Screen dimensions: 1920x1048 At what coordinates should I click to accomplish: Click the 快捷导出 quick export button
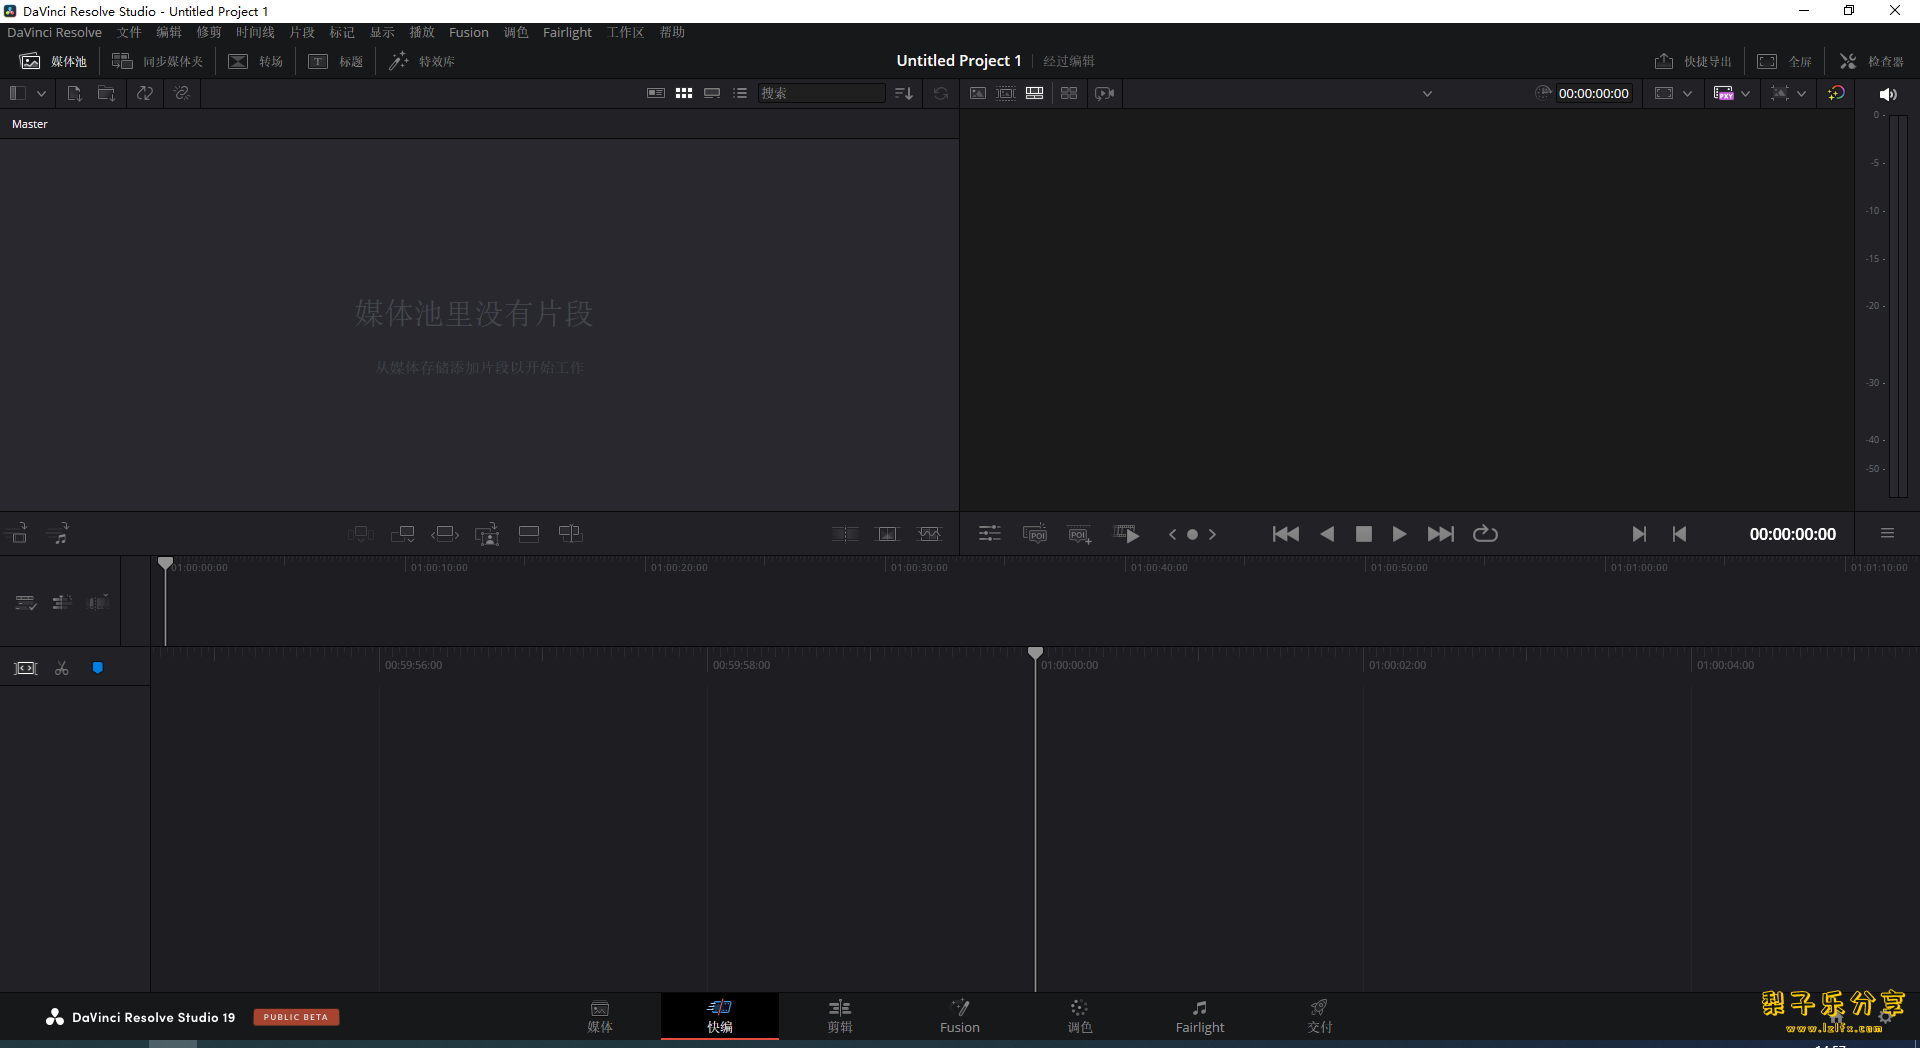(x=1692, y=61)
